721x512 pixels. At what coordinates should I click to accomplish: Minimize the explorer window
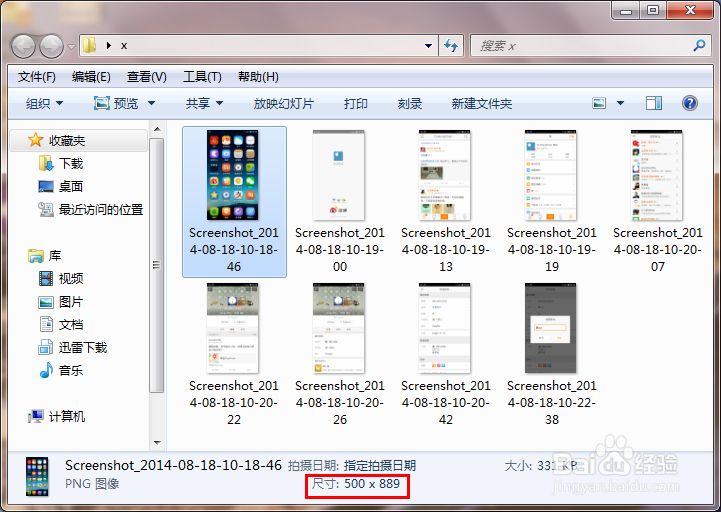tap(626, 10)
